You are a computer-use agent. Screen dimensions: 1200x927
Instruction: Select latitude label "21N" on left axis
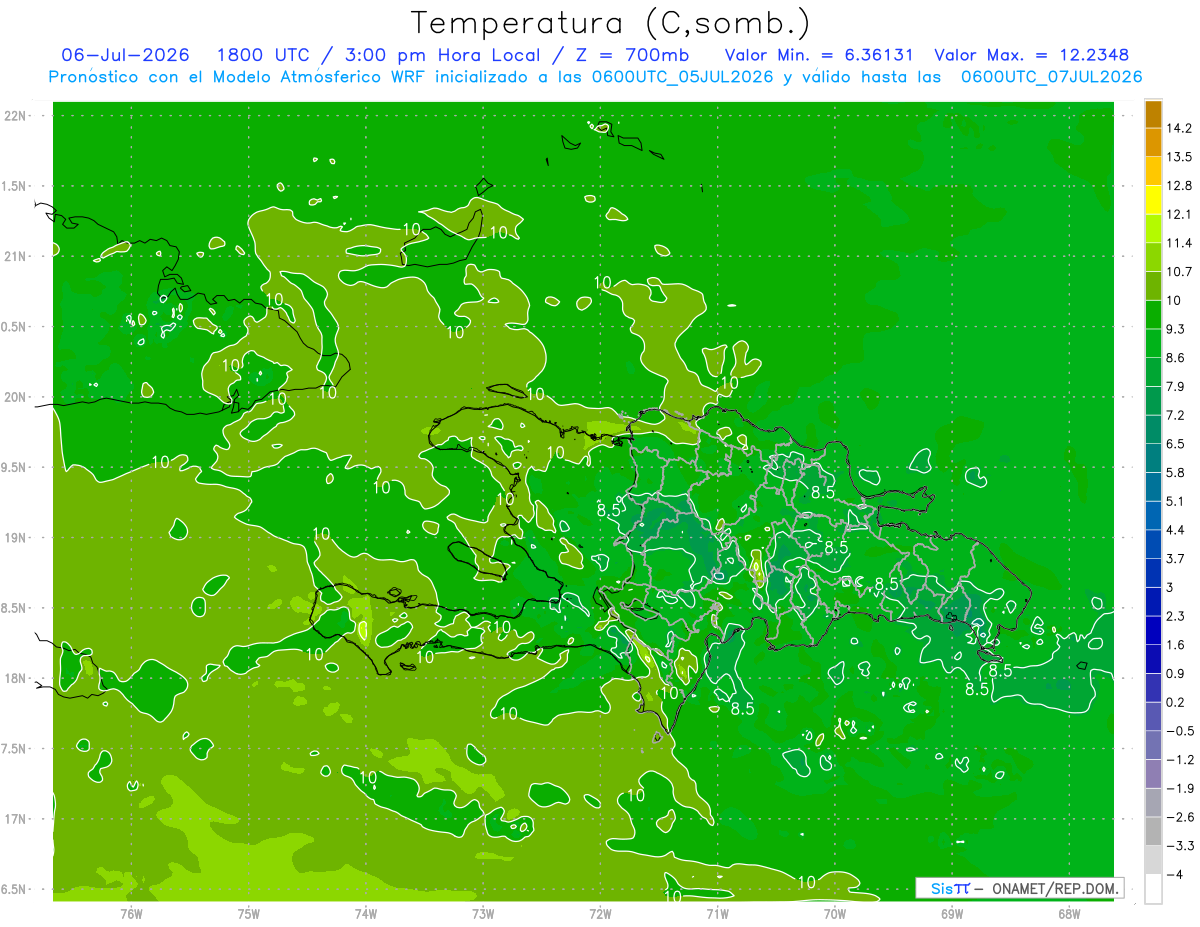[16, 257]
